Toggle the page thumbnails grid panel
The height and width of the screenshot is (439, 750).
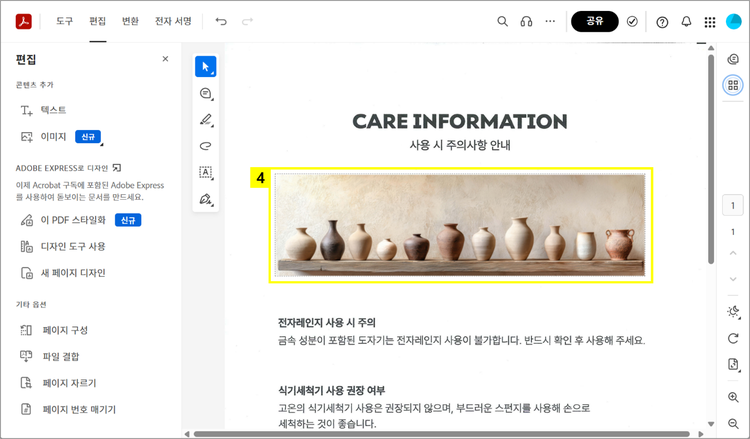click(733, 85)
